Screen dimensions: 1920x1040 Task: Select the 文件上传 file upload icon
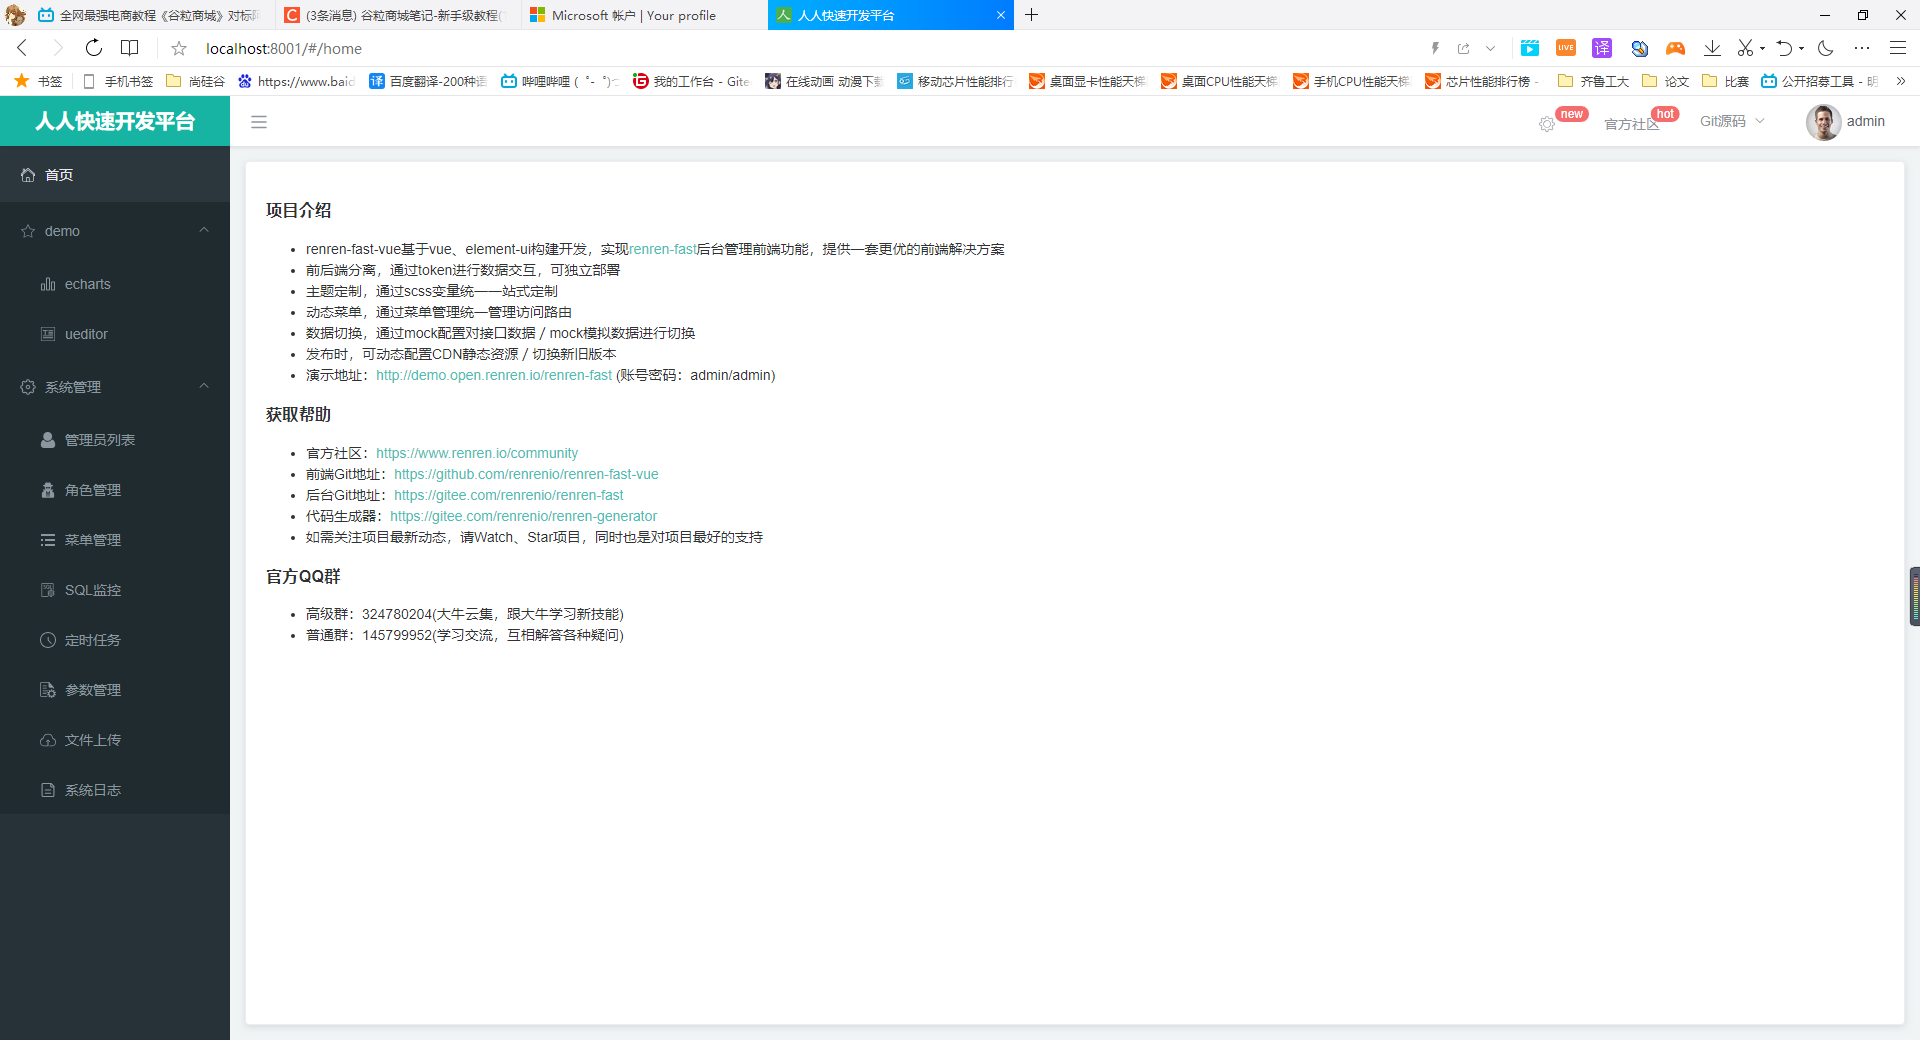[48, 740]
